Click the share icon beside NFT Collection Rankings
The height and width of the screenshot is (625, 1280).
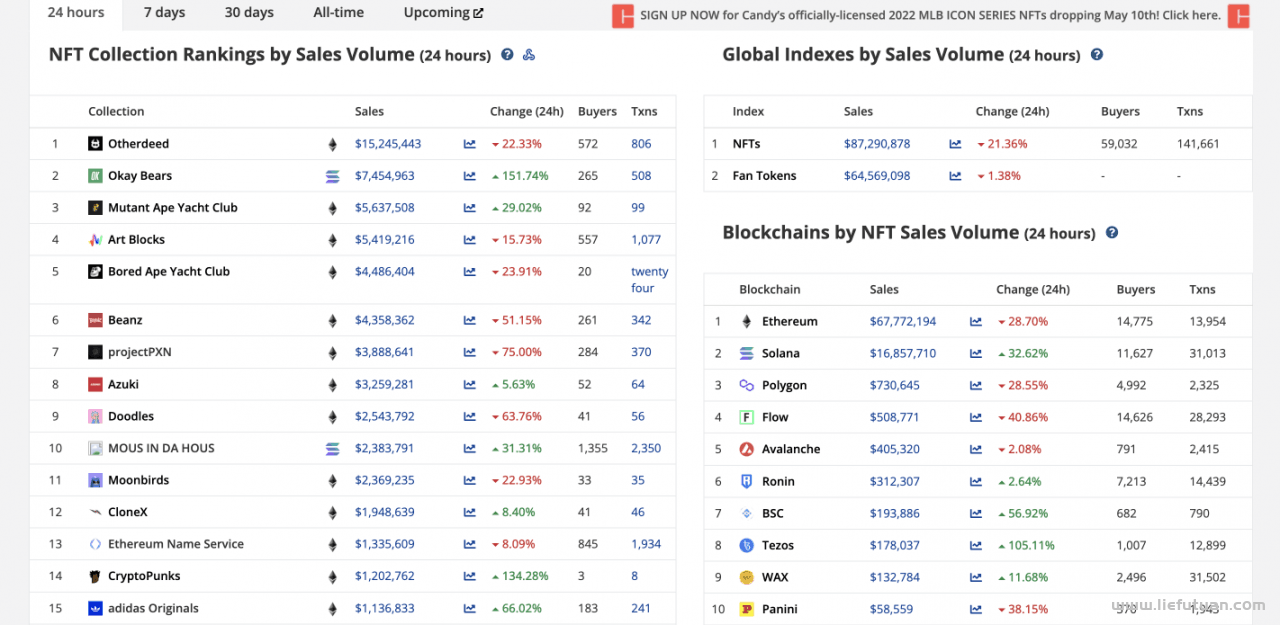click(529, 55)
